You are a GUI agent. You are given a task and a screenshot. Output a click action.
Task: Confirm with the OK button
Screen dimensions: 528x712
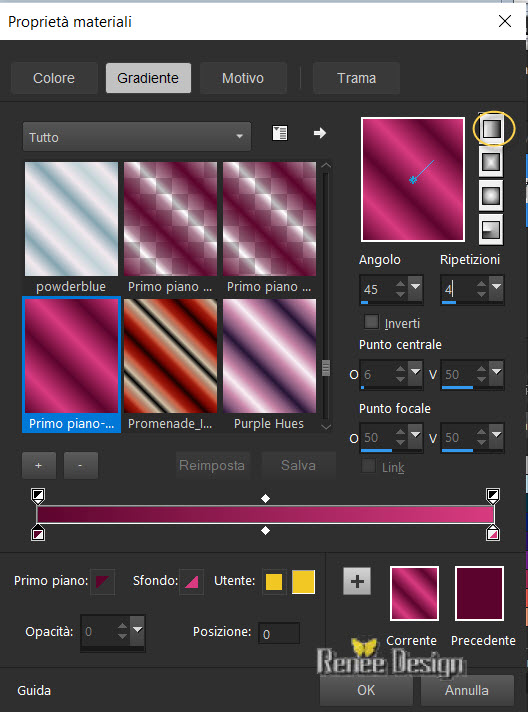pos(366,690)
